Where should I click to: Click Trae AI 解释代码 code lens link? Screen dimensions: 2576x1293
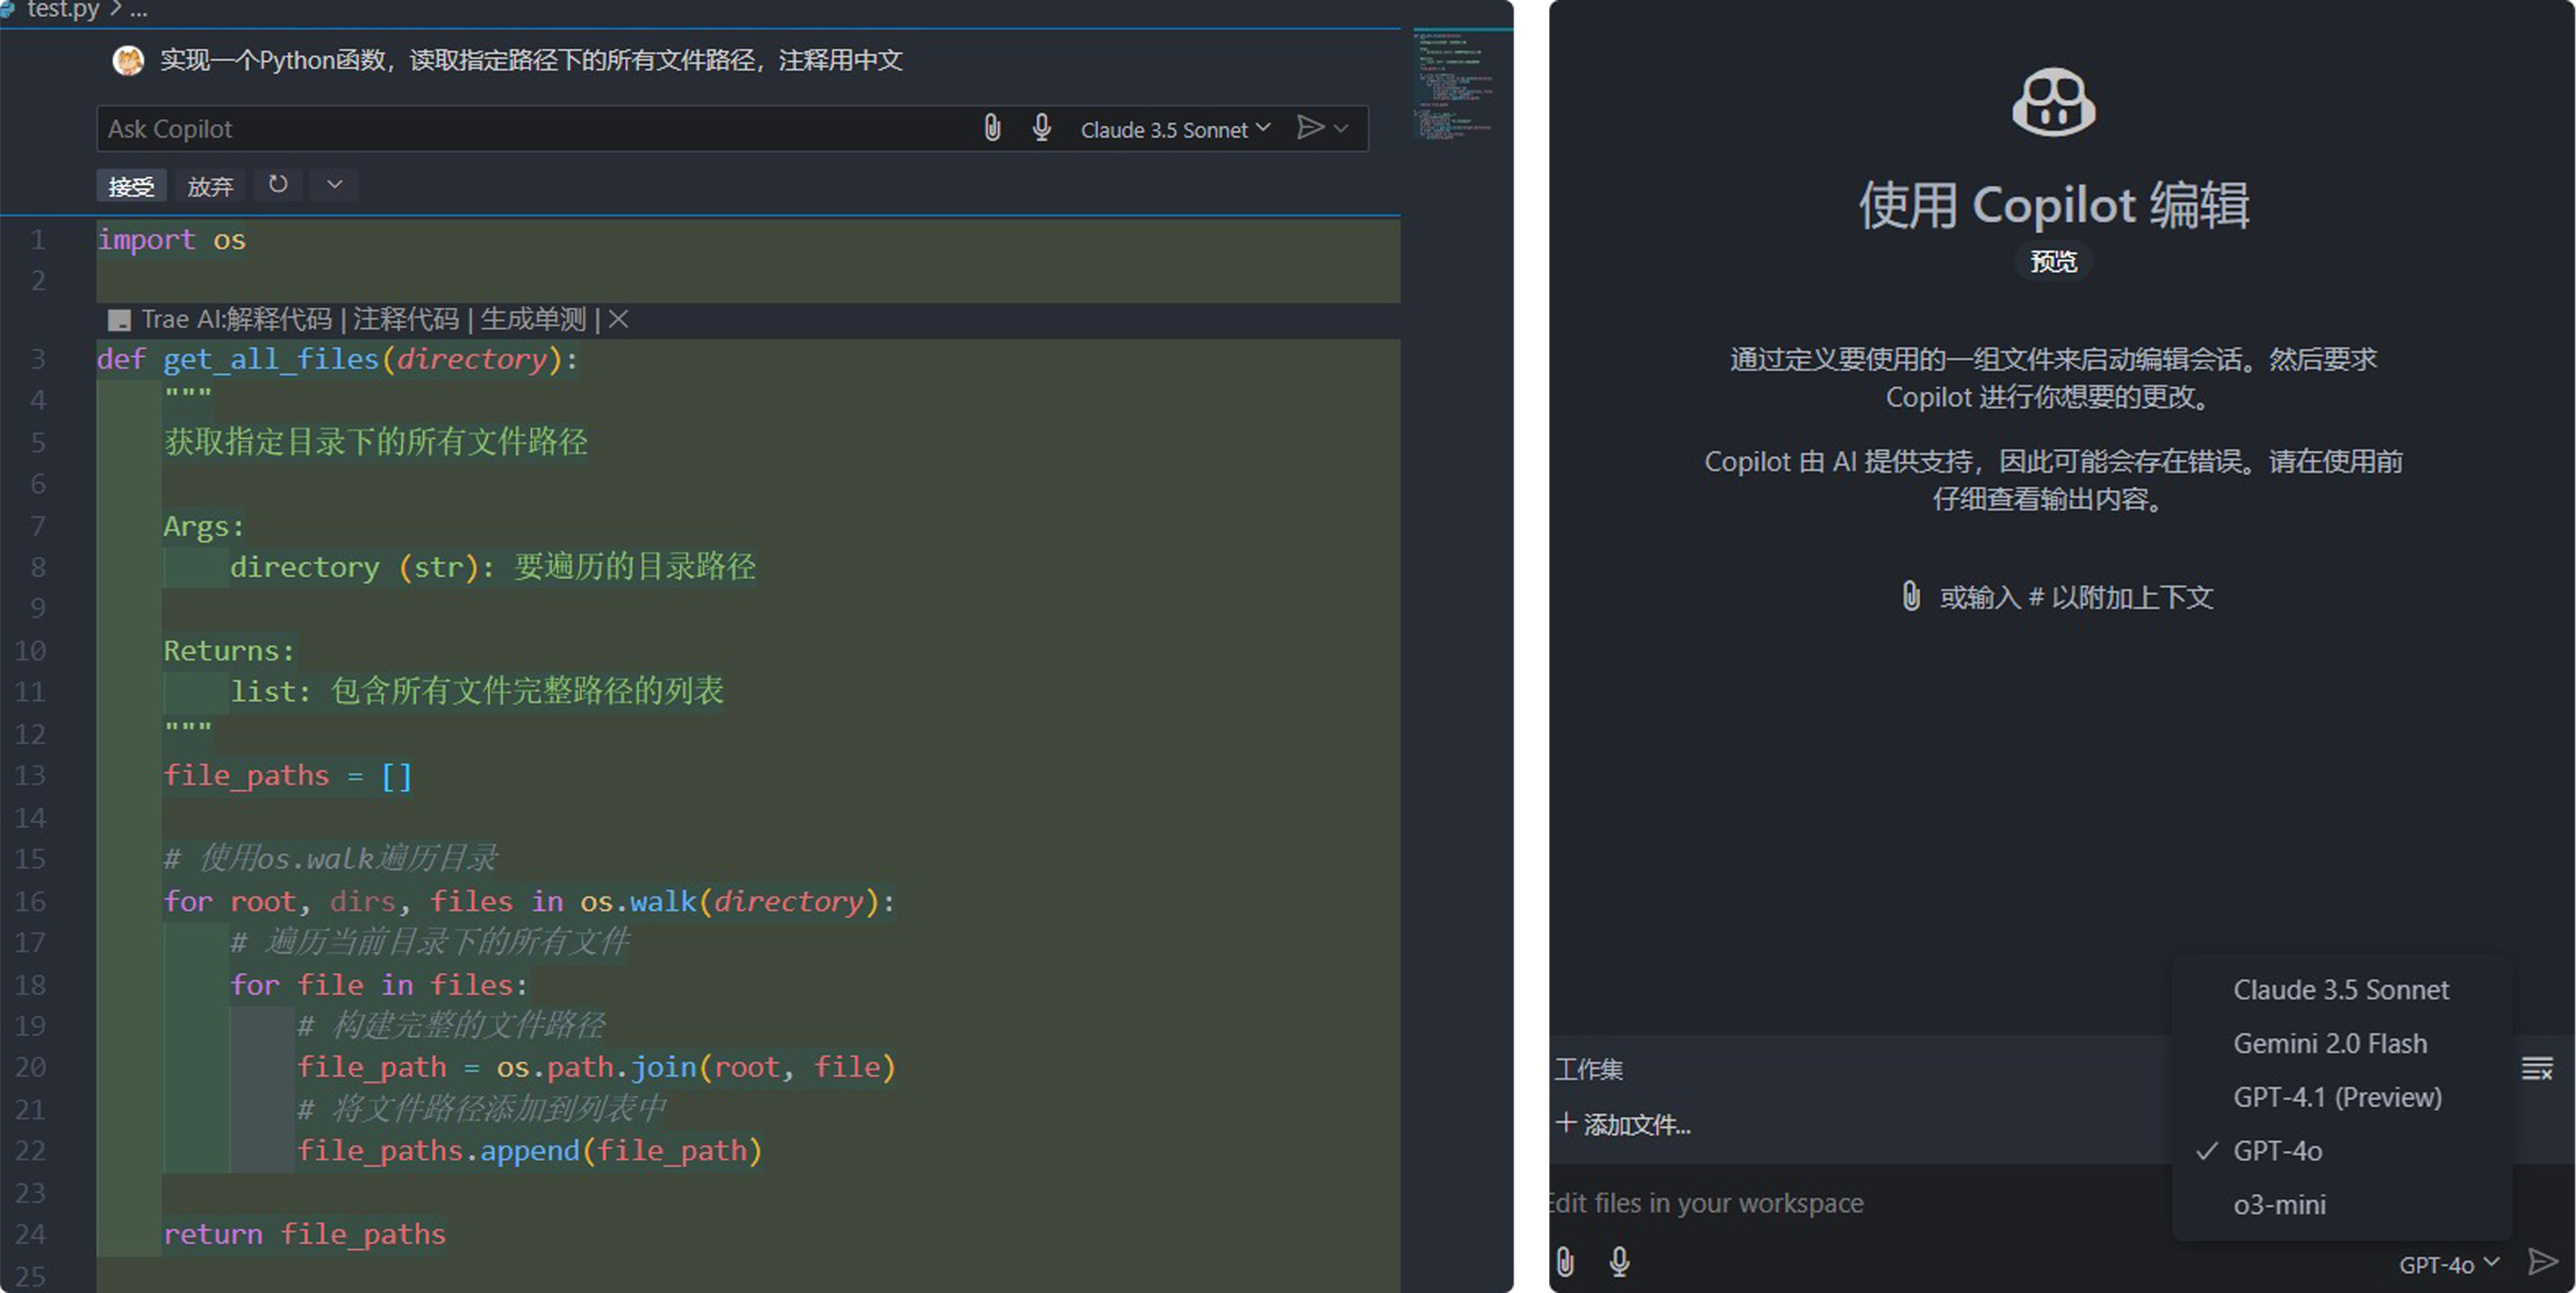278,319
